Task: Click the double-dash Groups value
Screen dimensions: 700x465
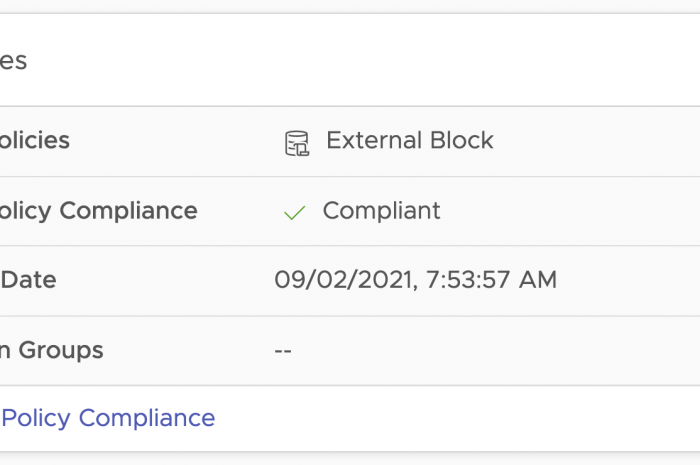Action: (283, 351)
